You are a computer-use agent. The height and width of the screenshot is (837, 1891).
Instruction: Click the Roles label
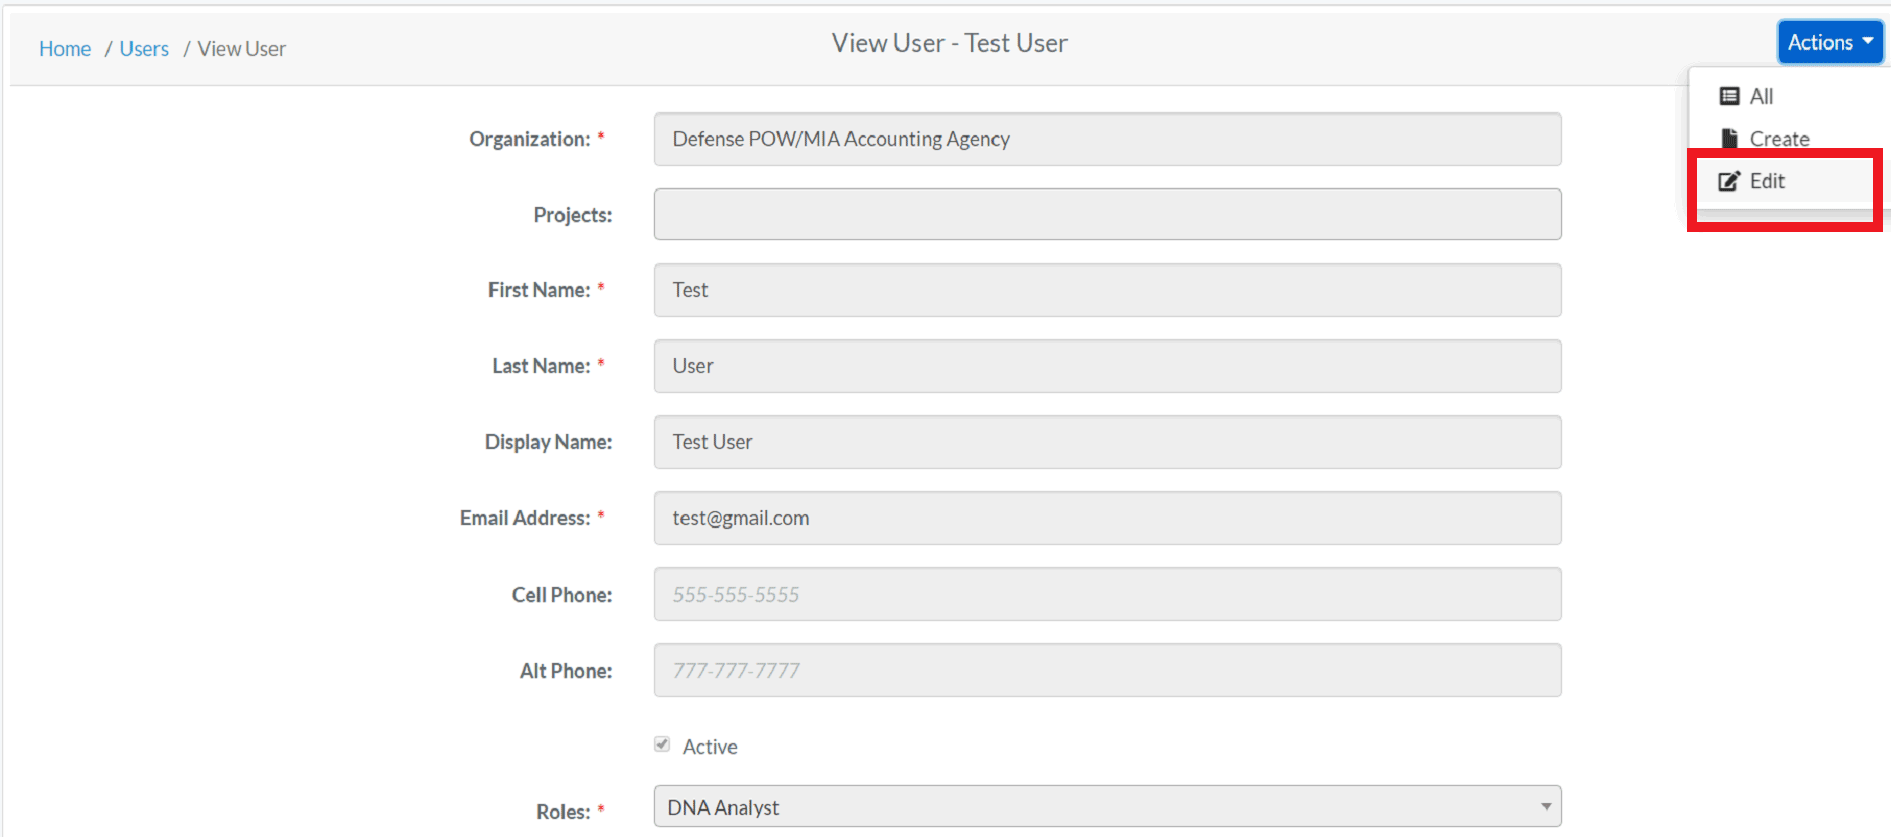[563, 811]
